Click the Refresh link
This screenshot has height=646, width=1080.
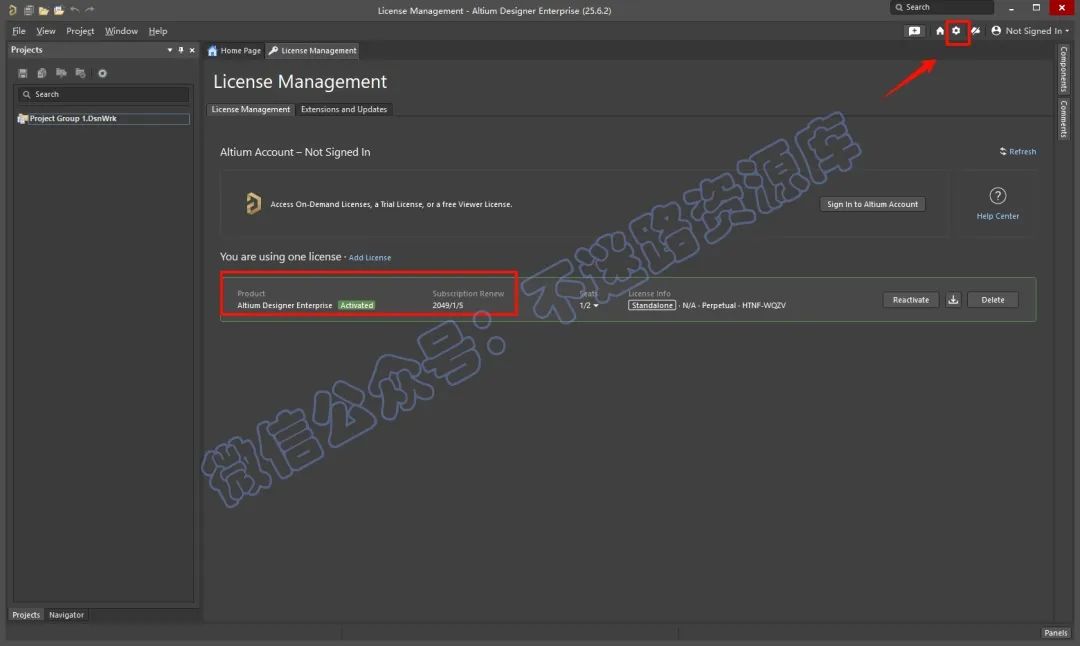point(1017,152)
